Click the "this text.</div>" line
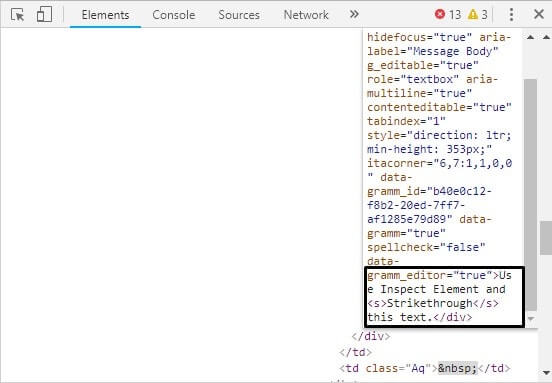This screenshot has width=552, height=383. click(419, 317)
